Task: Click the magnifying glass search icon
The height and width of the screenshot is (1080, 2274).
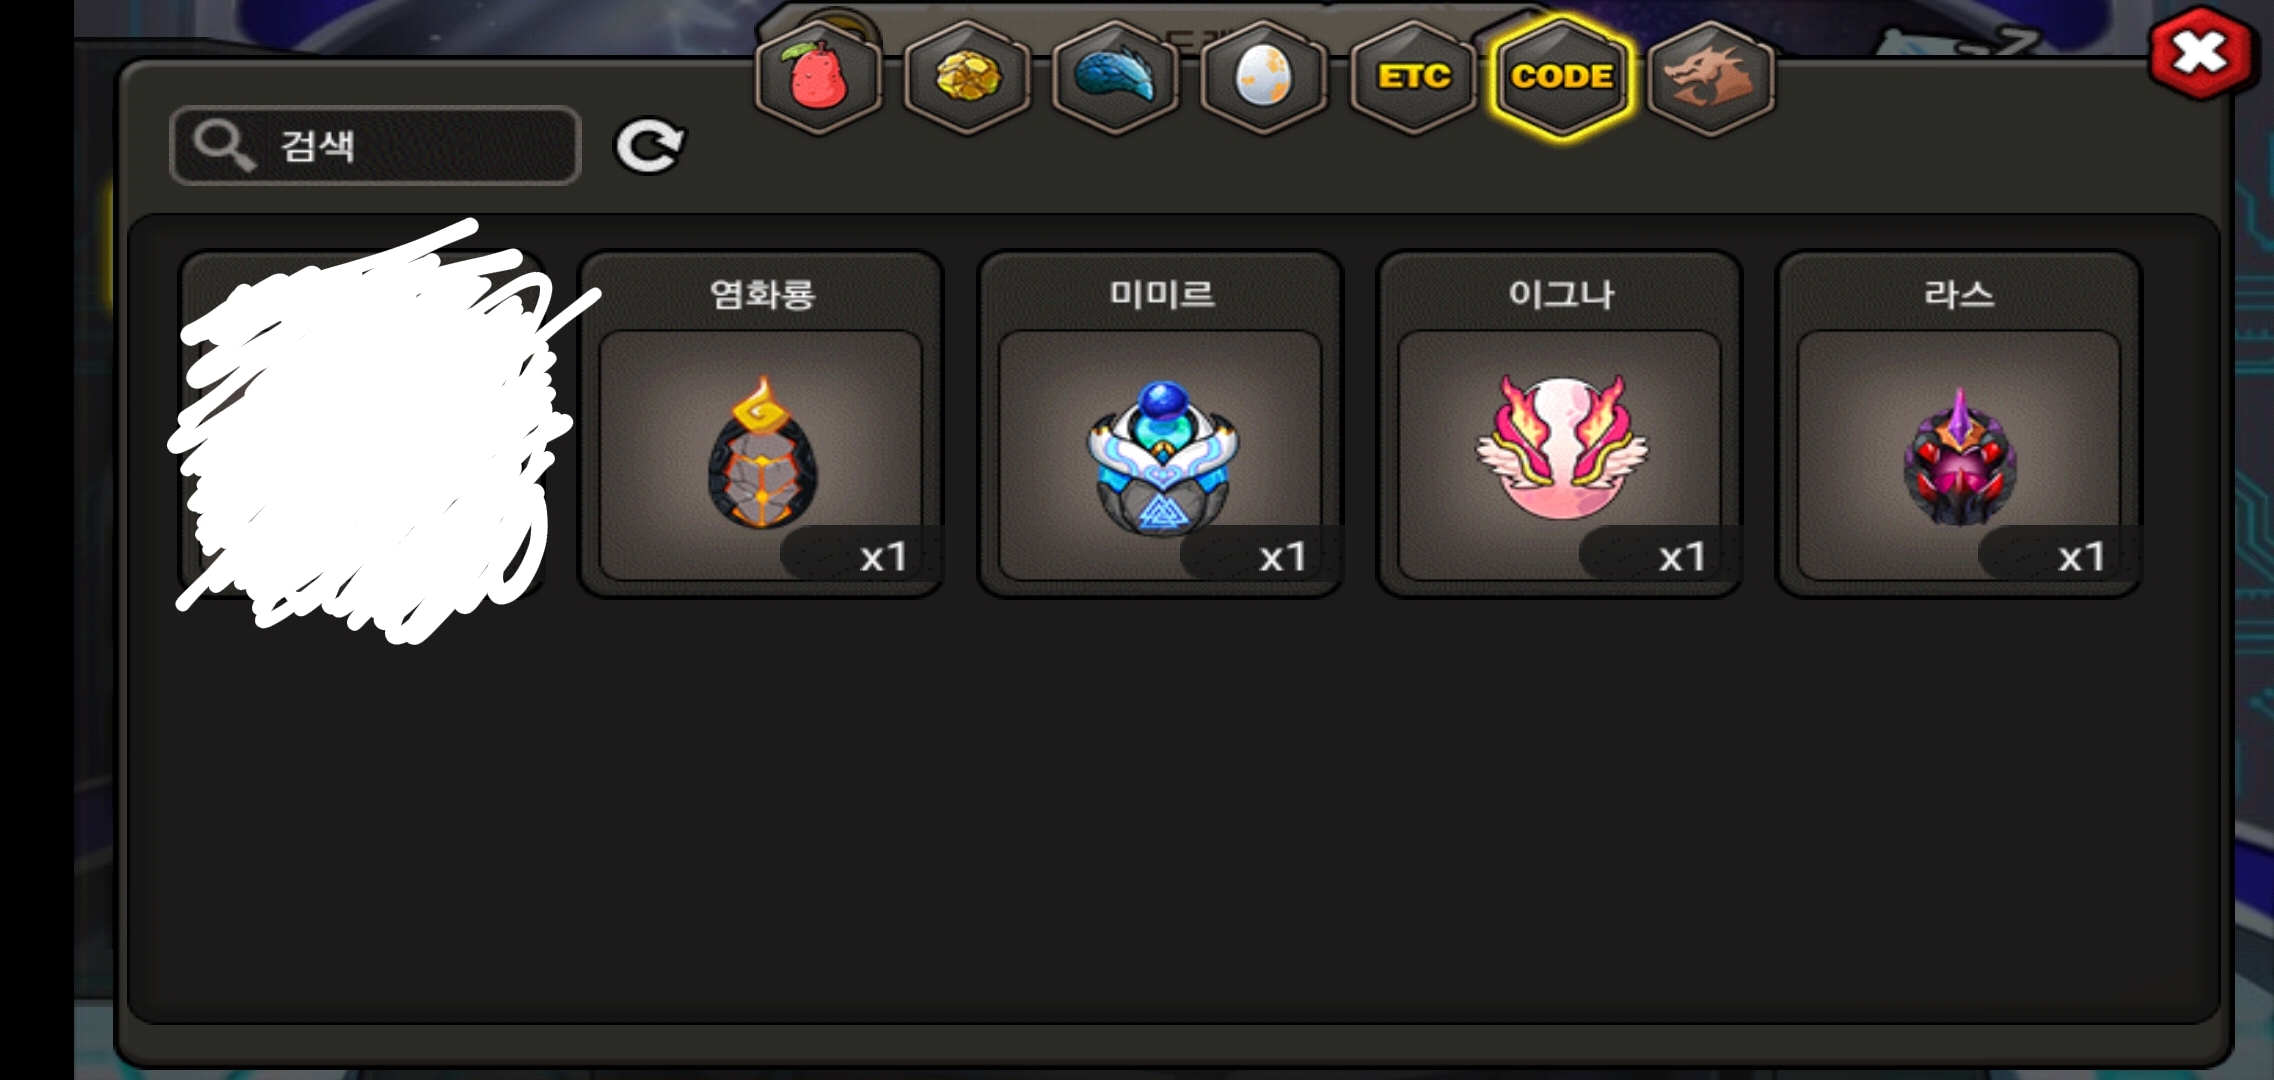Action: coord(224,146)
